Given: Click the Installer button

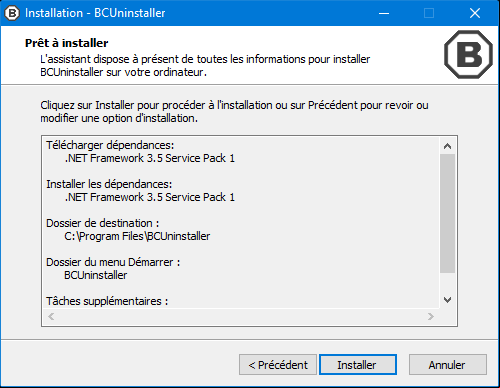Looking at the screenshot, I should (358, 365).
